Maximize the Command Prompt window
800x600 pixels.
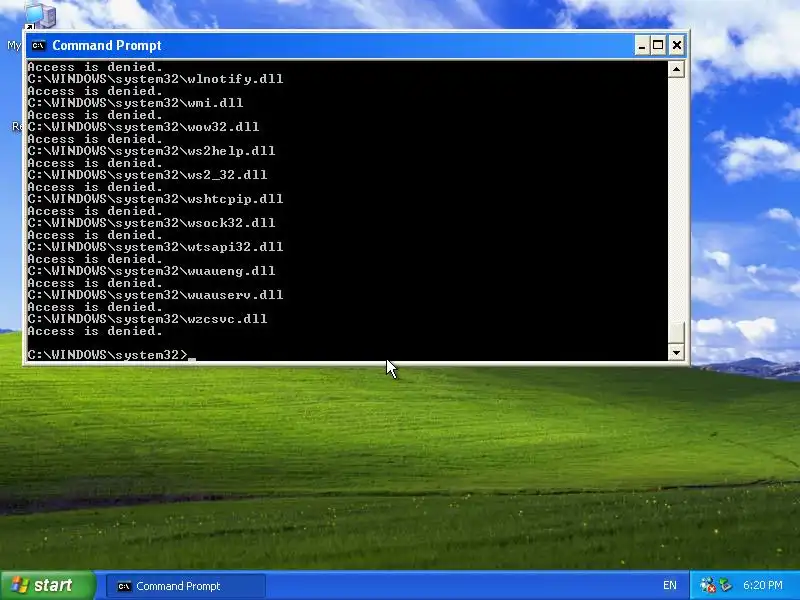pos(658,45)
